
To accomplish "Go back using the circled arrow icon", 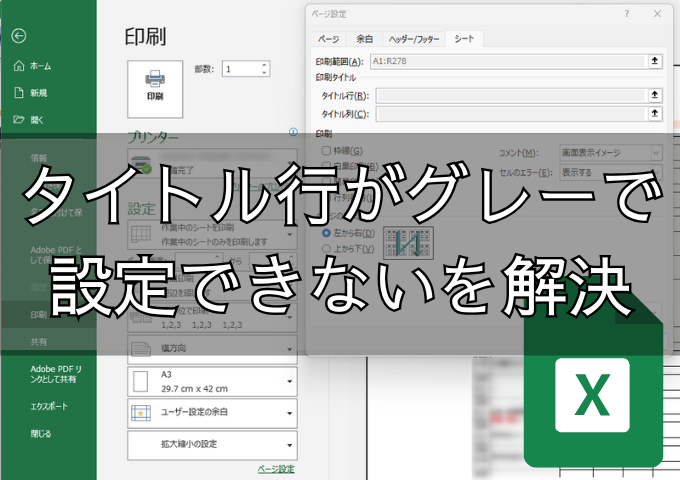I will click(19, 36).
